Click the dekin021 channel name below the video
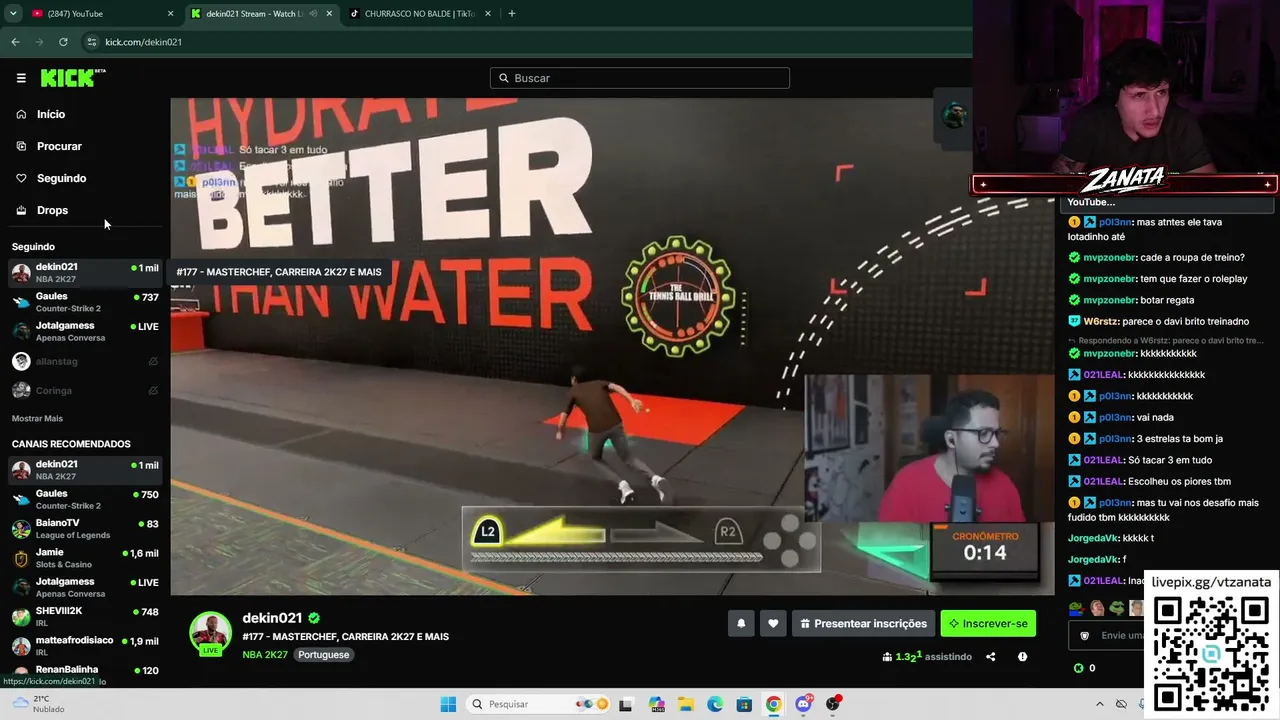 pyautogui.click(x=273, y=618)
